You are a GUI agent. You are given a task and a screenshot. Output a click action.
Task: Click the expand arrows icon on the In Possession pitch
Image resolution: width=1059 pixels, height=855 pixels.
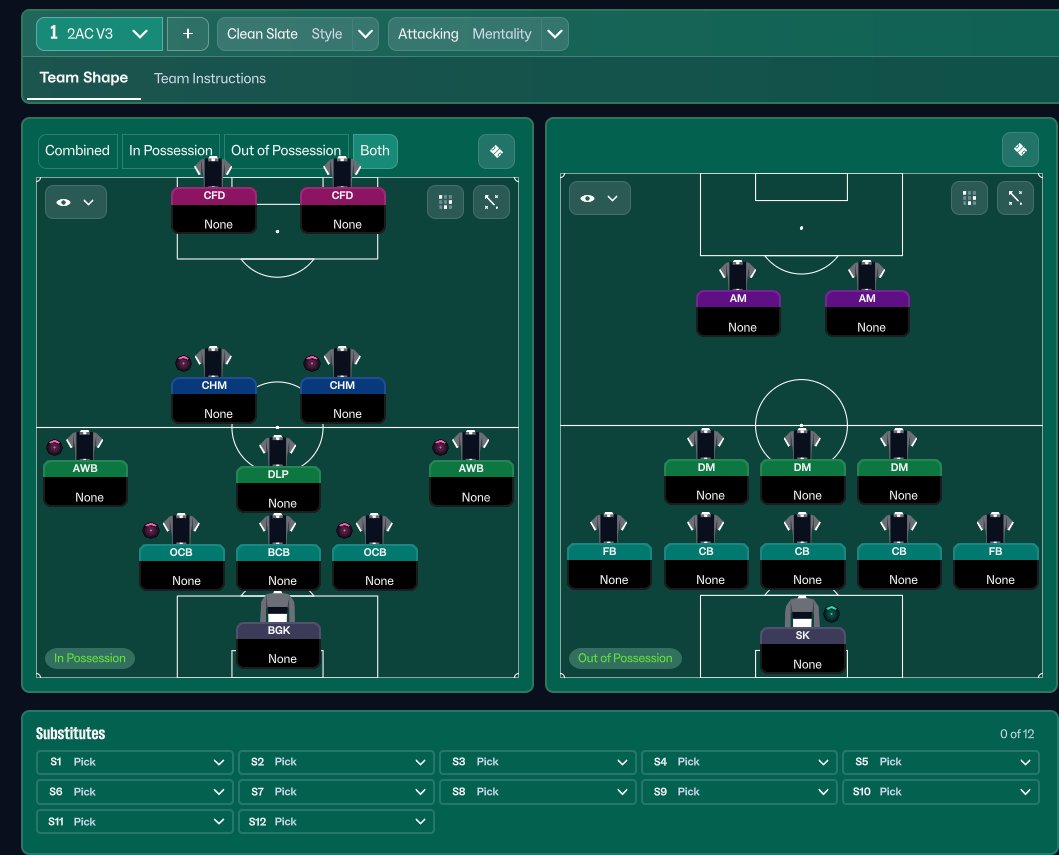492,202
